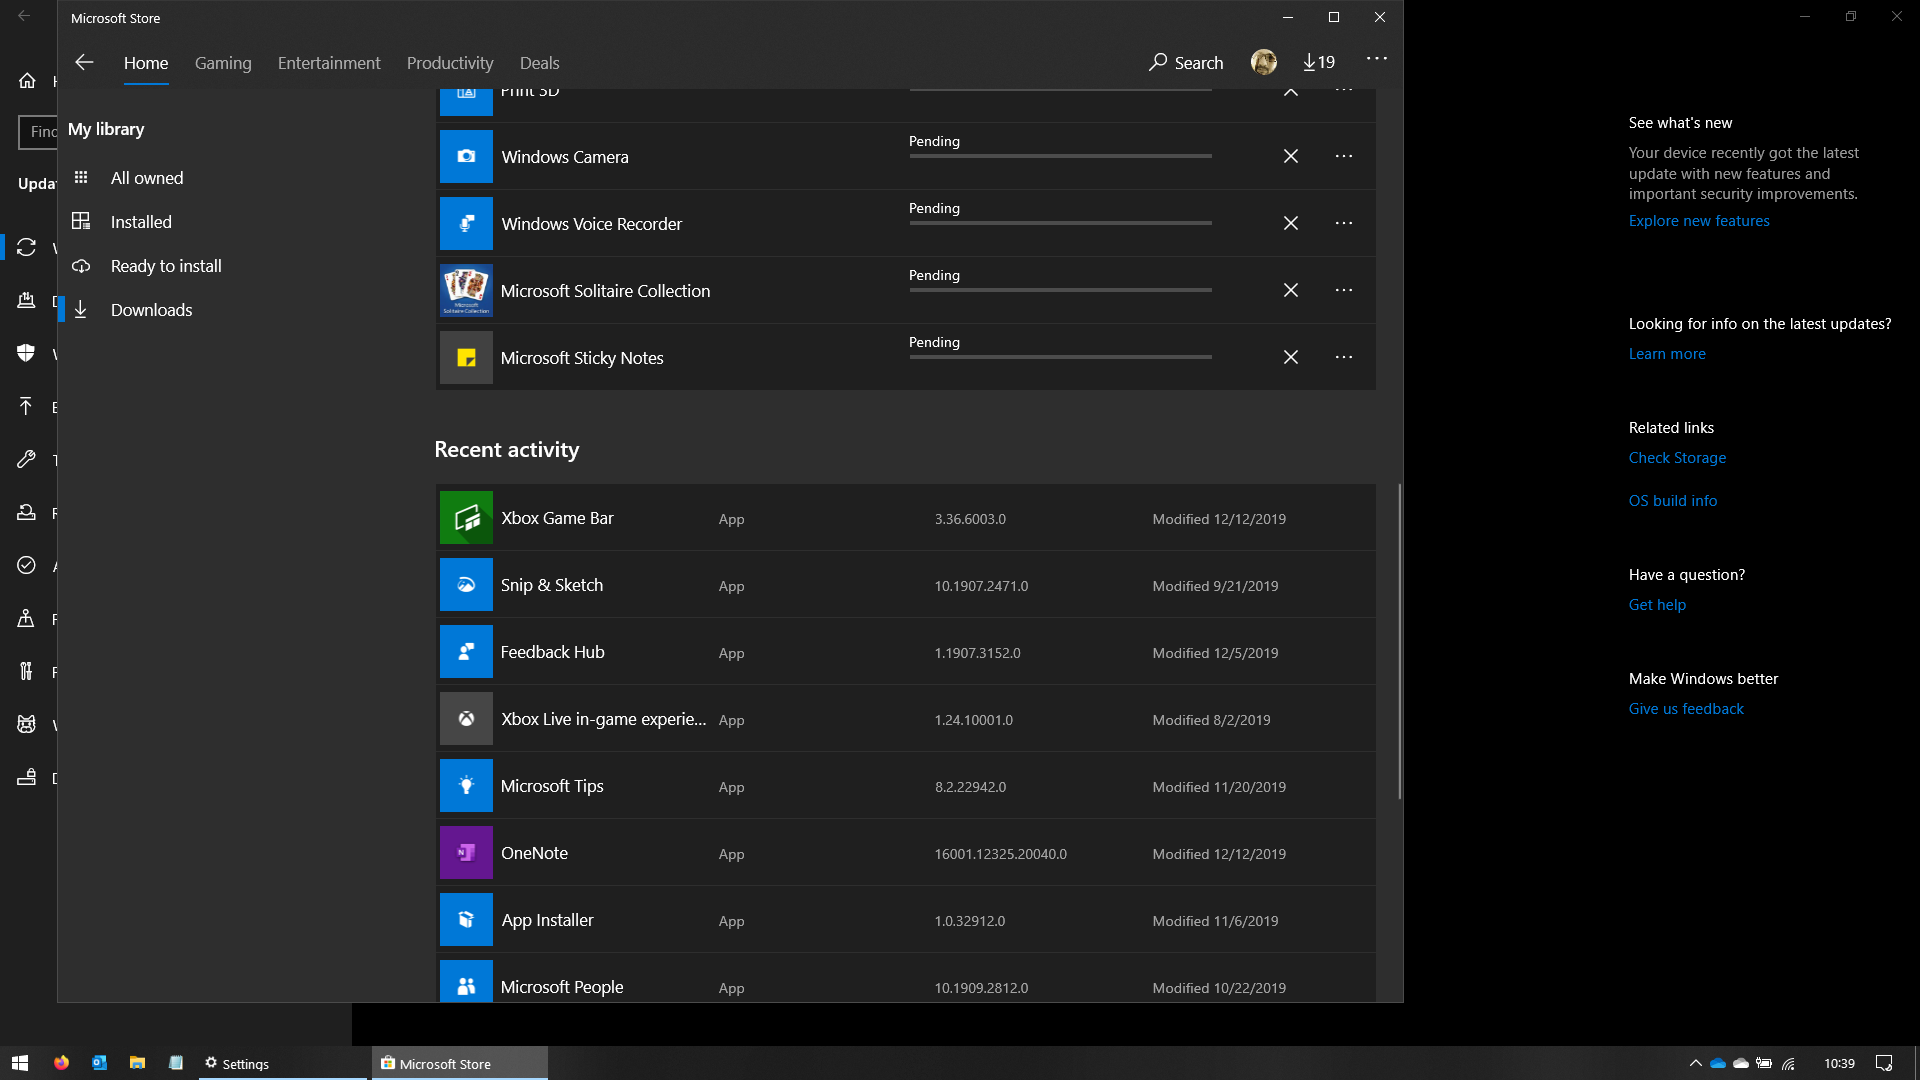Open more options for Microsoft Solitaire Collection
Screen dimensions: 1920x1080
[x=1344, y=290]
